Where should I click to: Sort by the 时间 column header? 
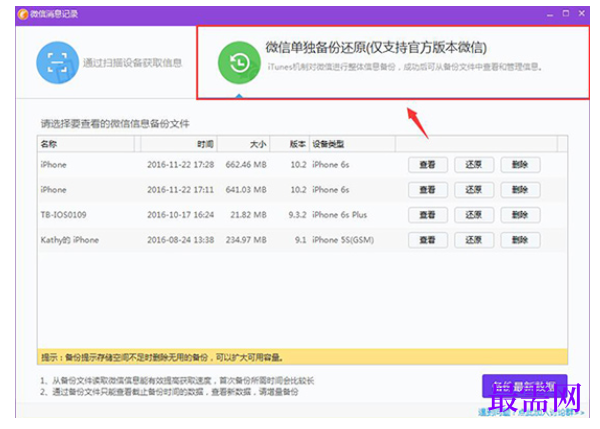point(178,144)
